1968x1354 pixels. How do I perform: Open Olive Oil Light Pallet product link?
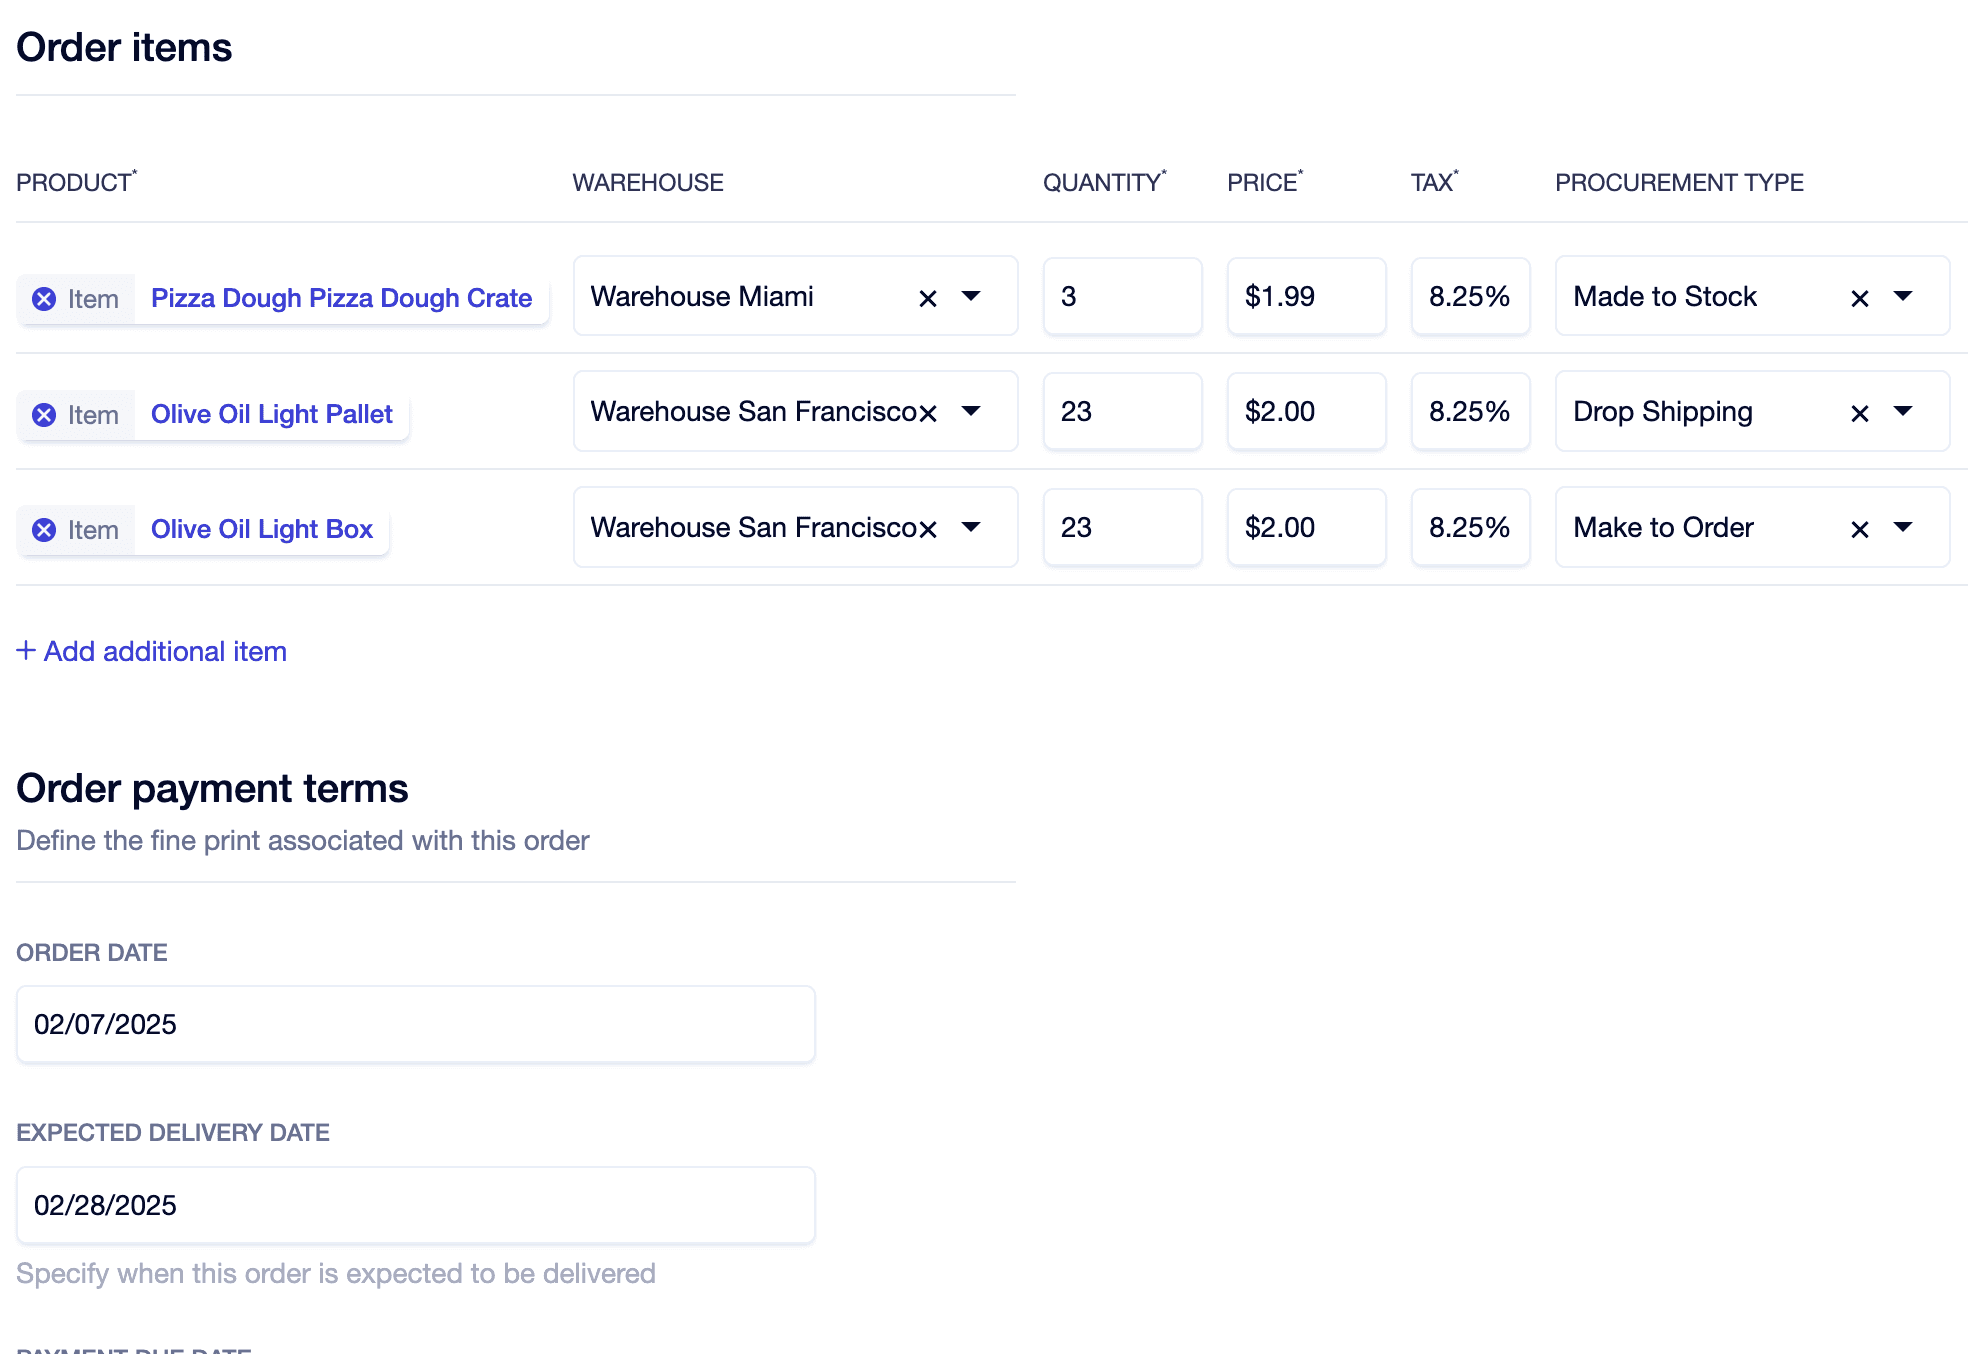271,414
